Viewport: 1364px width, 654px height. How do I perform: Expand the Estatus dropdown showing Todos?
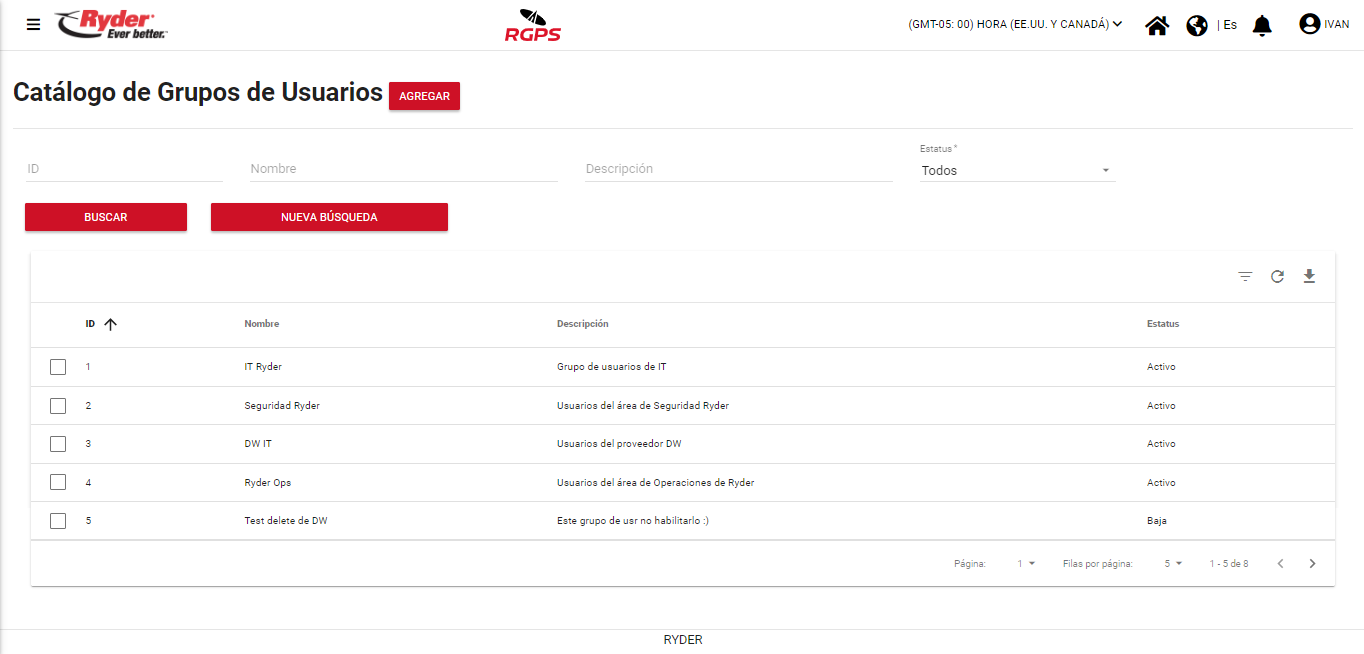pos(1016,171)
